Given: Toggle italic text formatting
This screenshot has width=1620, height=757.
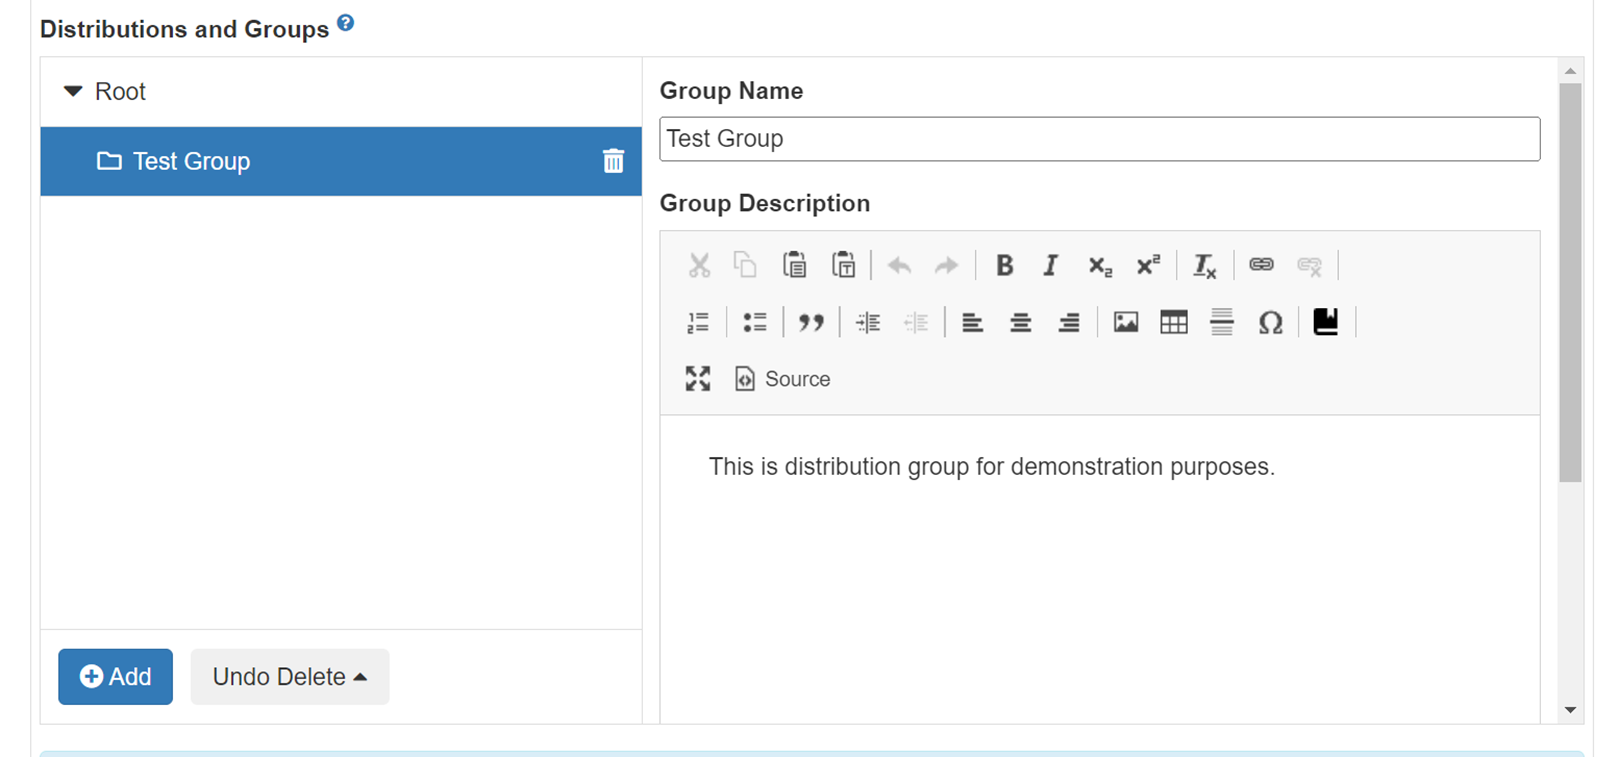Looking at the screenshot, I should [x=1050, y=265].
